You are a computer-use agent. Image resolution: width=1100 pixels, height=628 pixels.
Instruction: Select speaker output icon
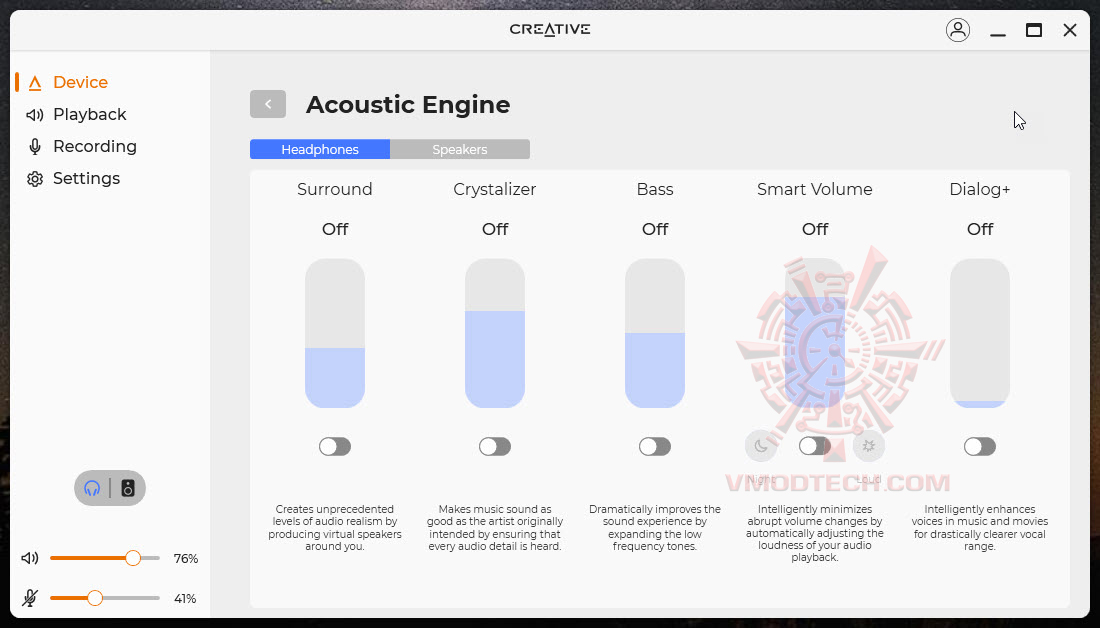(x=128, y=488)
